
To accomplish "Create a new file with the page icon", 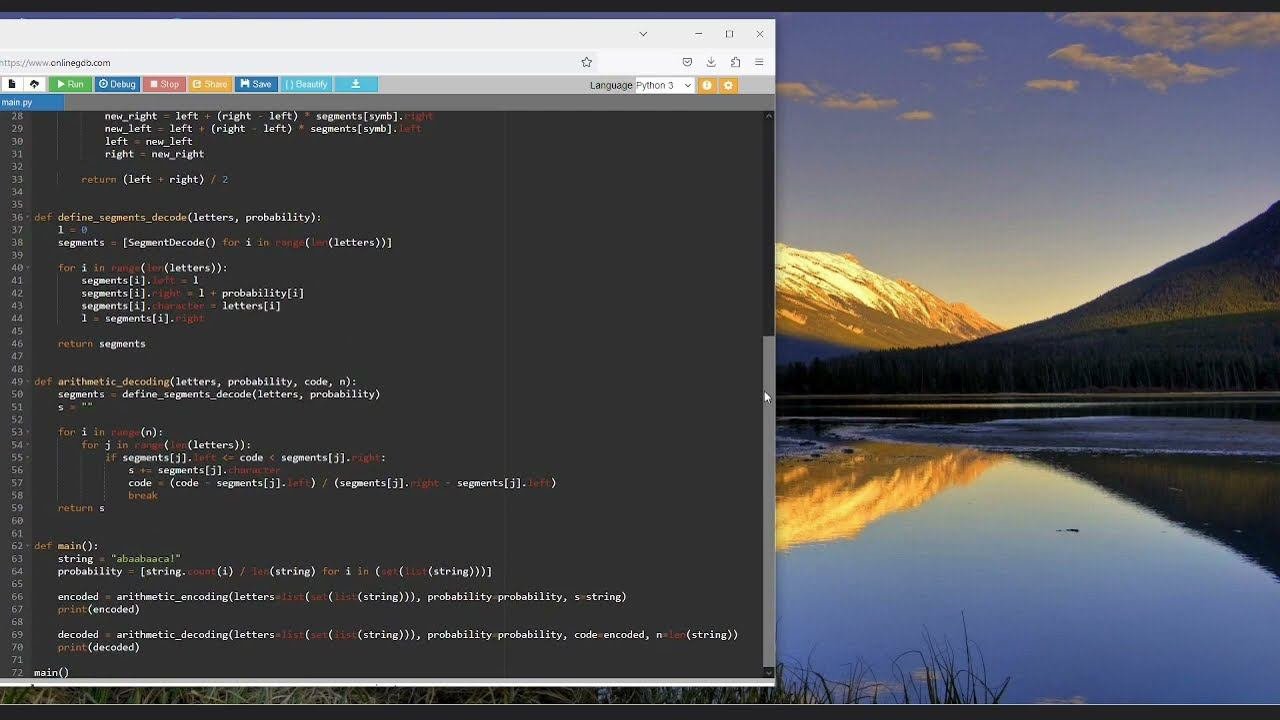I will click(x=12, y=85).
